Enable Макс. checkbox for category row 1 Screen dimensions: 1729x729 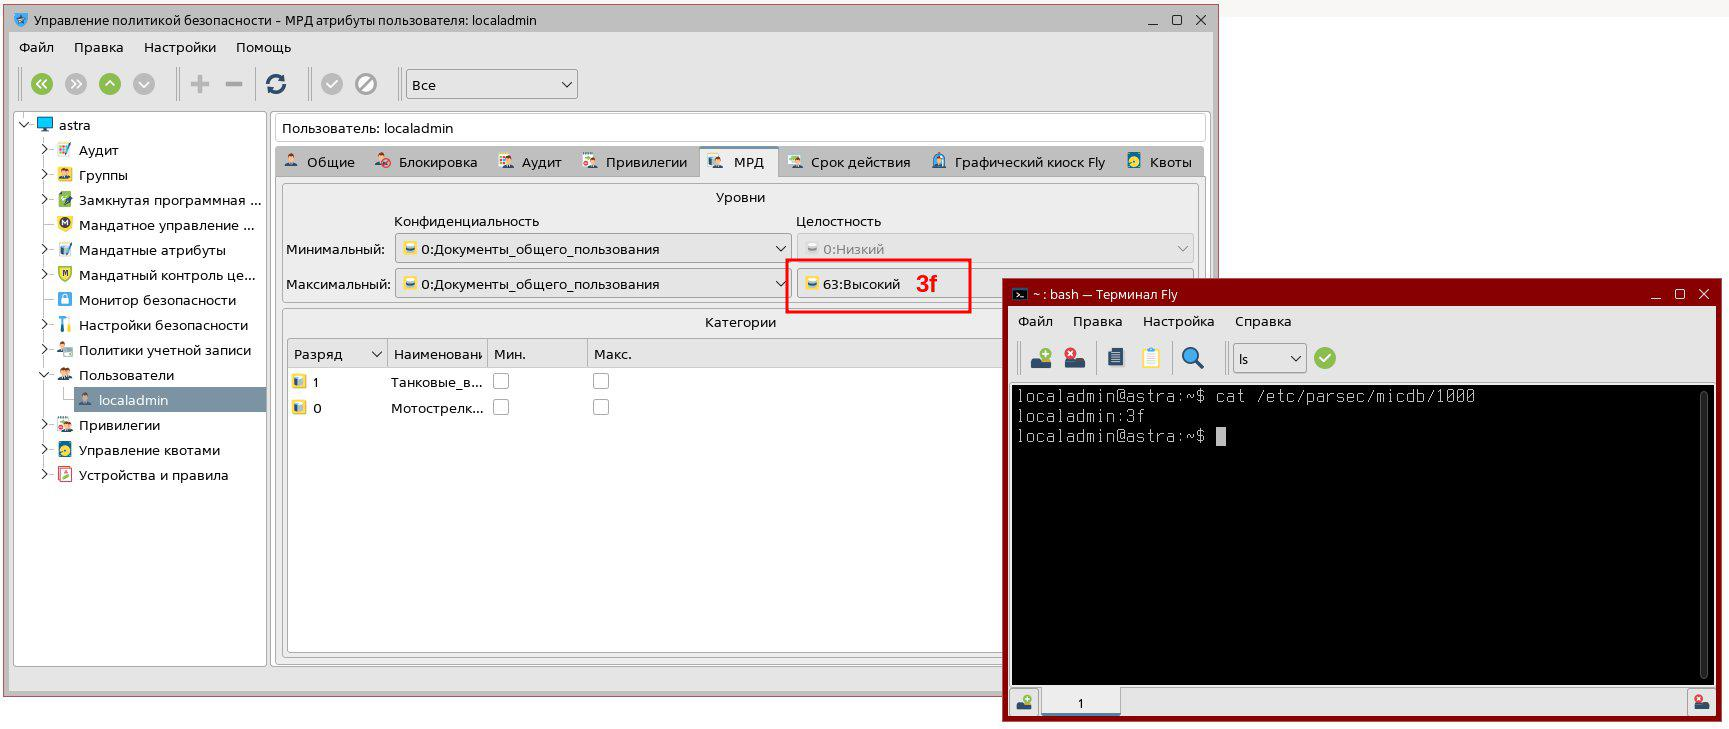click(601, 381)
